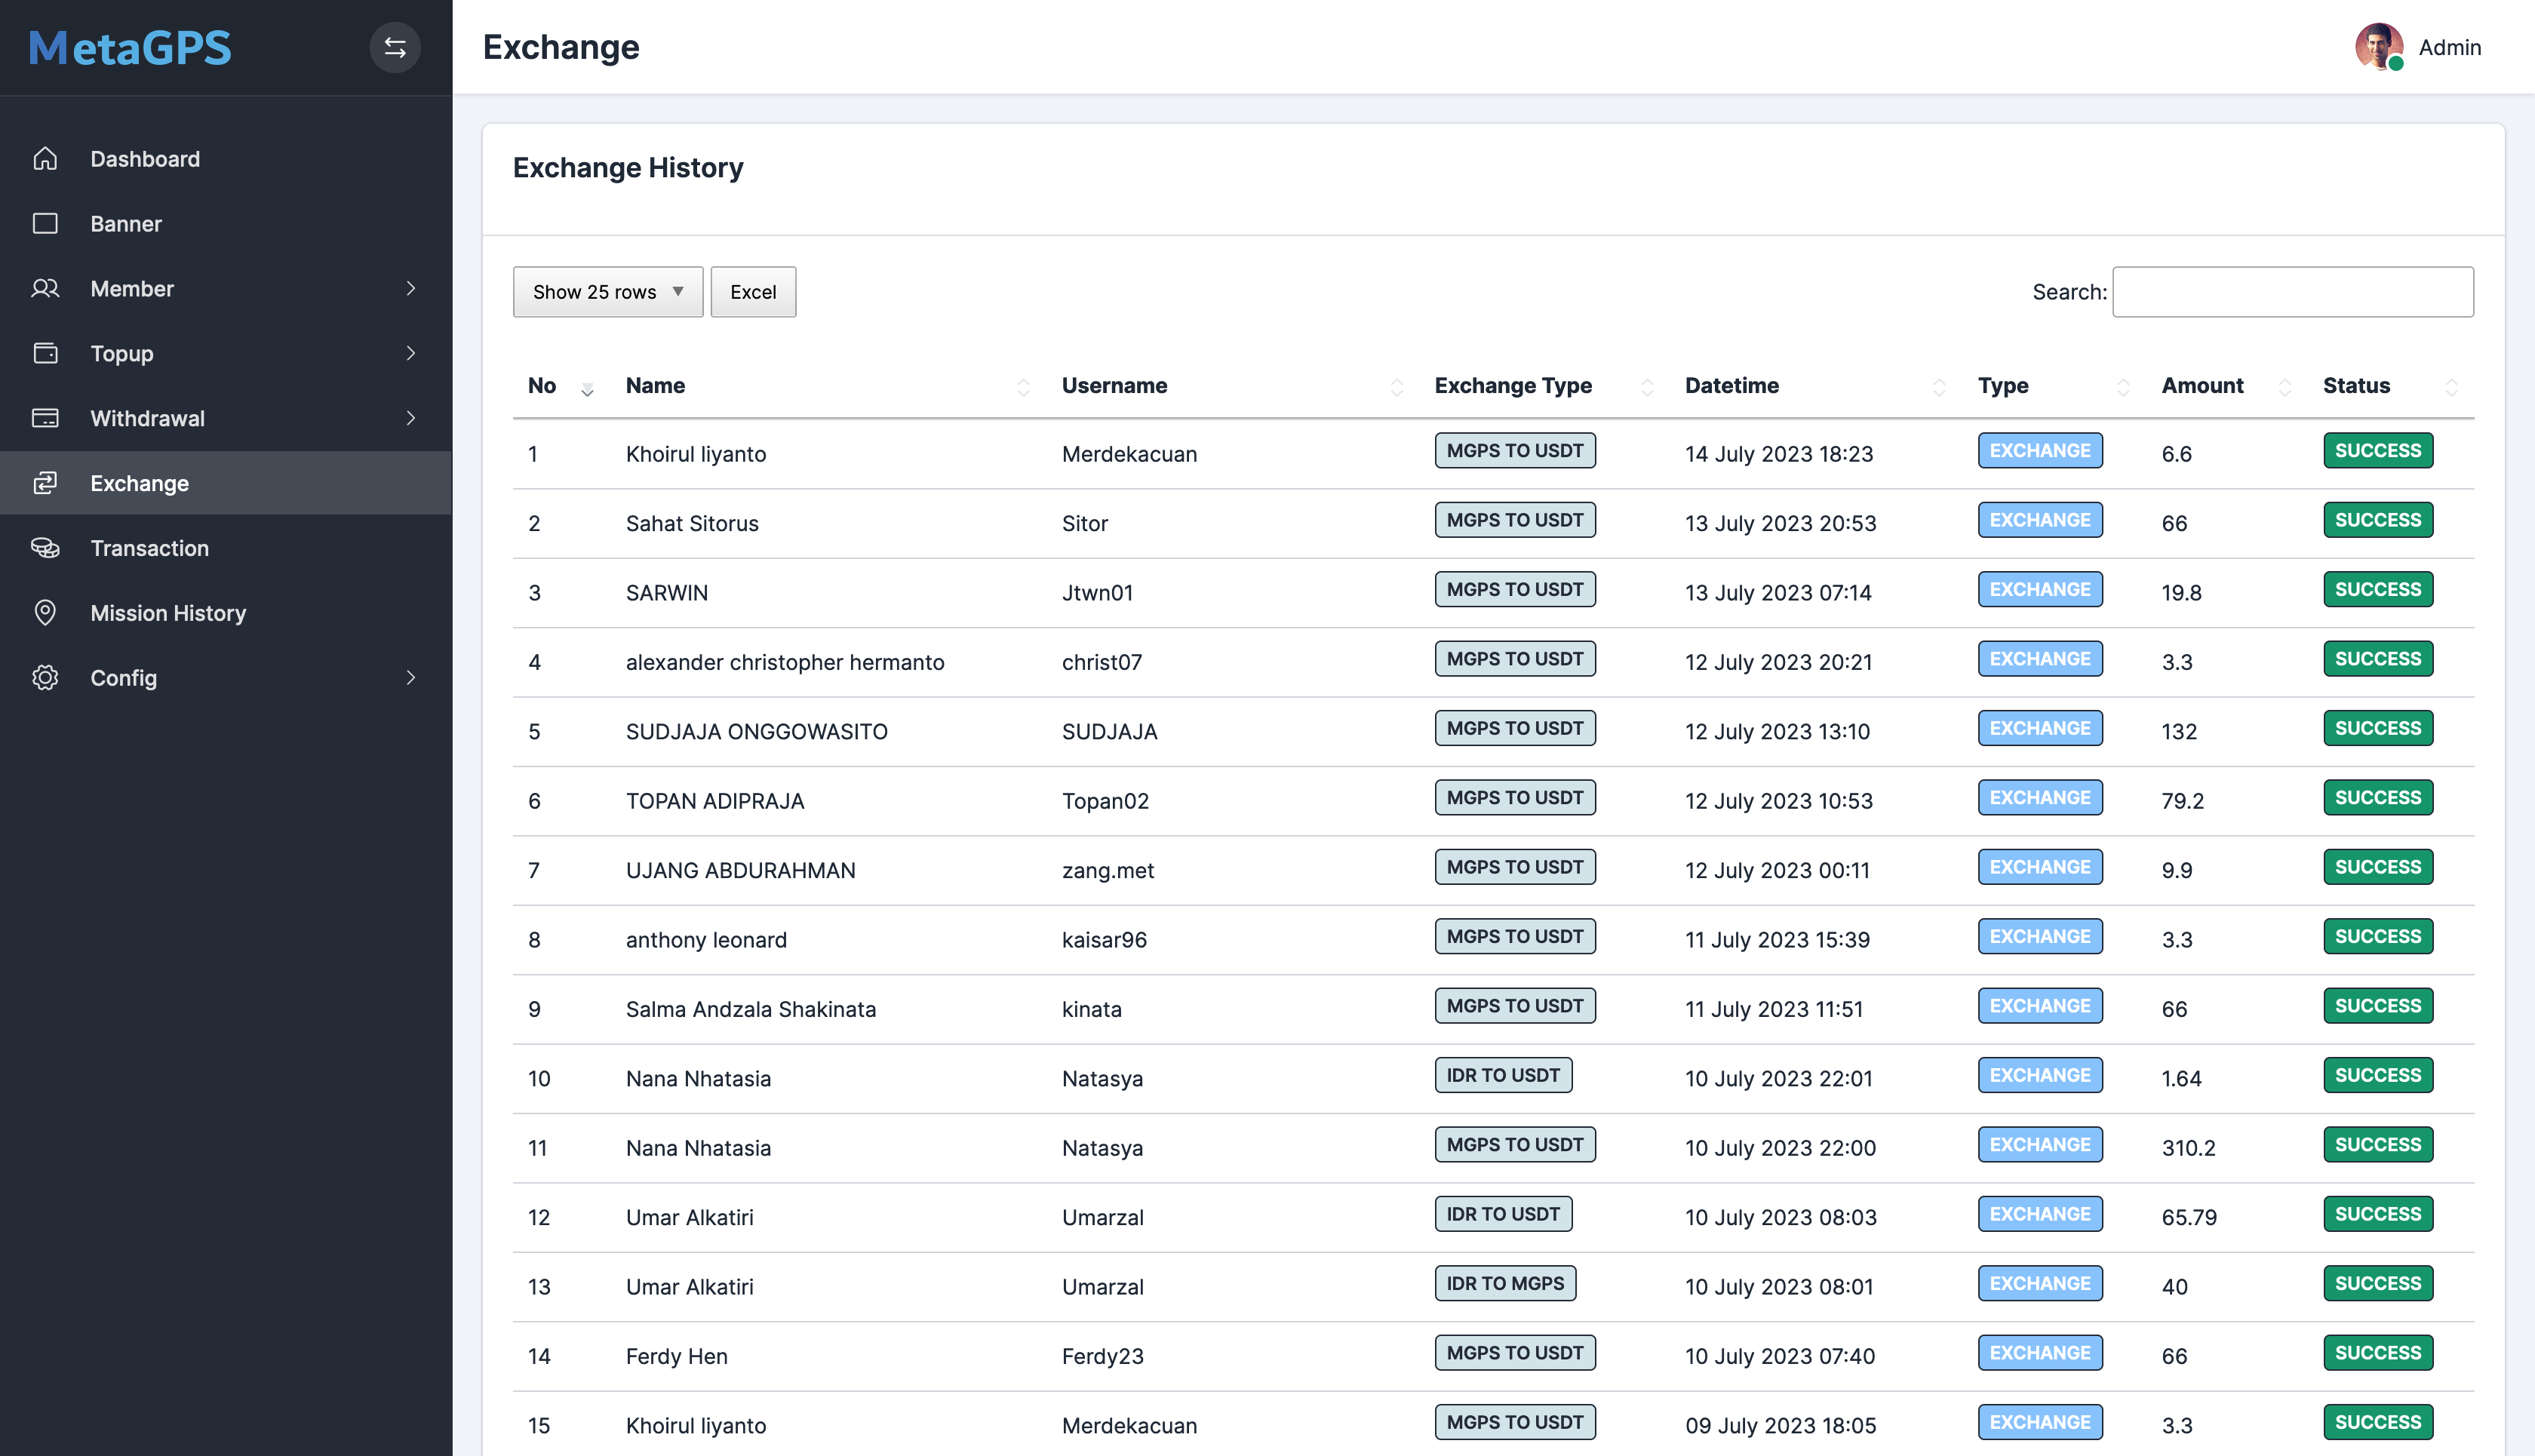Sort by Type column sort arrows
Image resolution: width=2535 pixels, height=1456 pixels.
pos(2123,387)
